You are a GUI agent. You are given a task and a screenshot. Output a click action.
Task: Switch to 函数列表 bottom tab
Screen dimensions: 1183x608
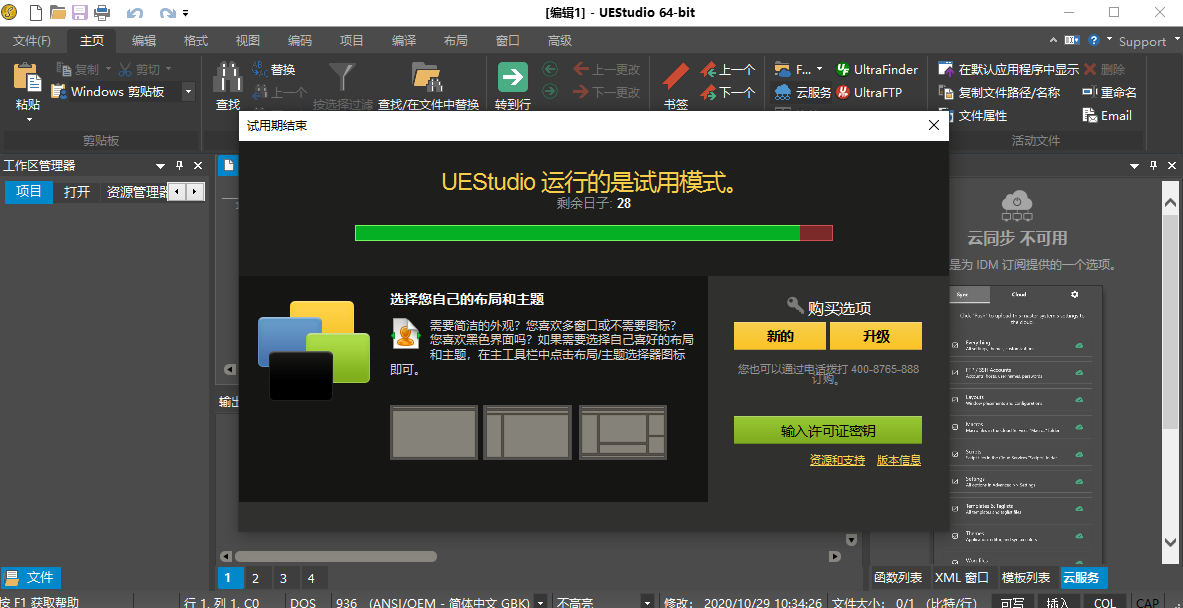pos(898,578)
